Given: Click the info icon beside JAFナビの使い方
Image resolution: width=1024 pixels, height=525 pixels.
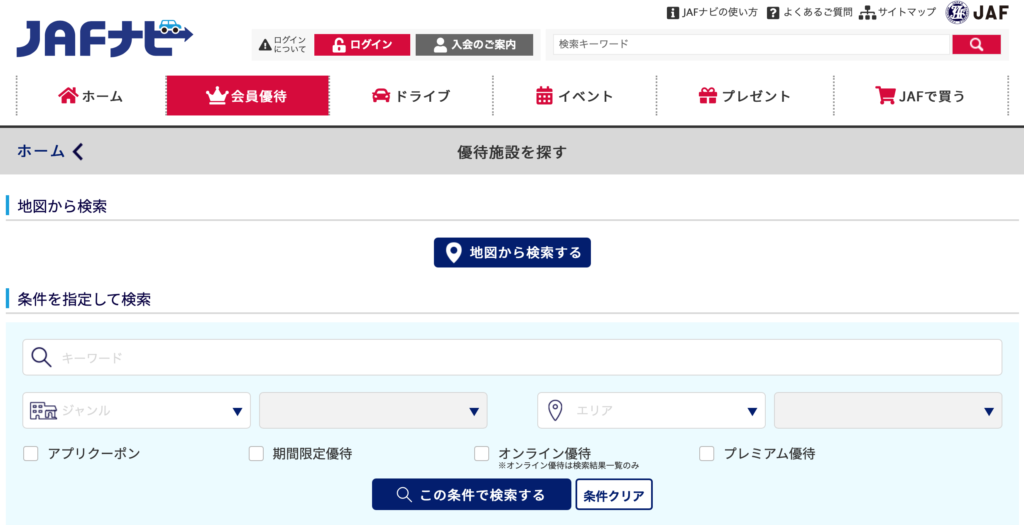Looking at the screenshot, I should tap(672, 12).
